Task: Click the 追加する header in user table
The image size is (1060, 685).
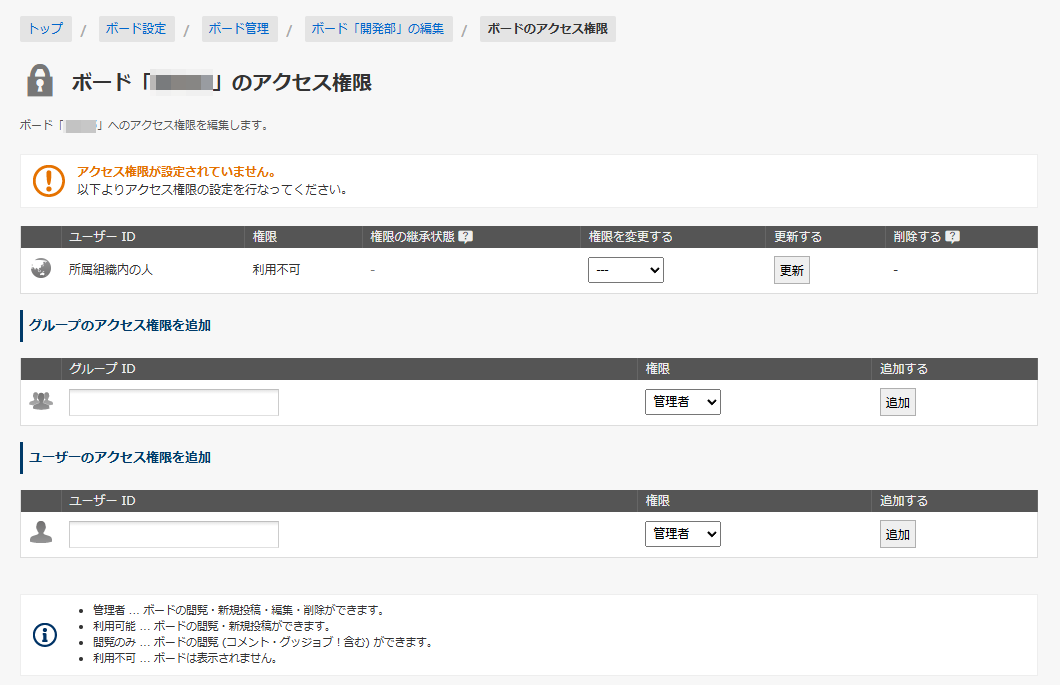Action: 904,500
